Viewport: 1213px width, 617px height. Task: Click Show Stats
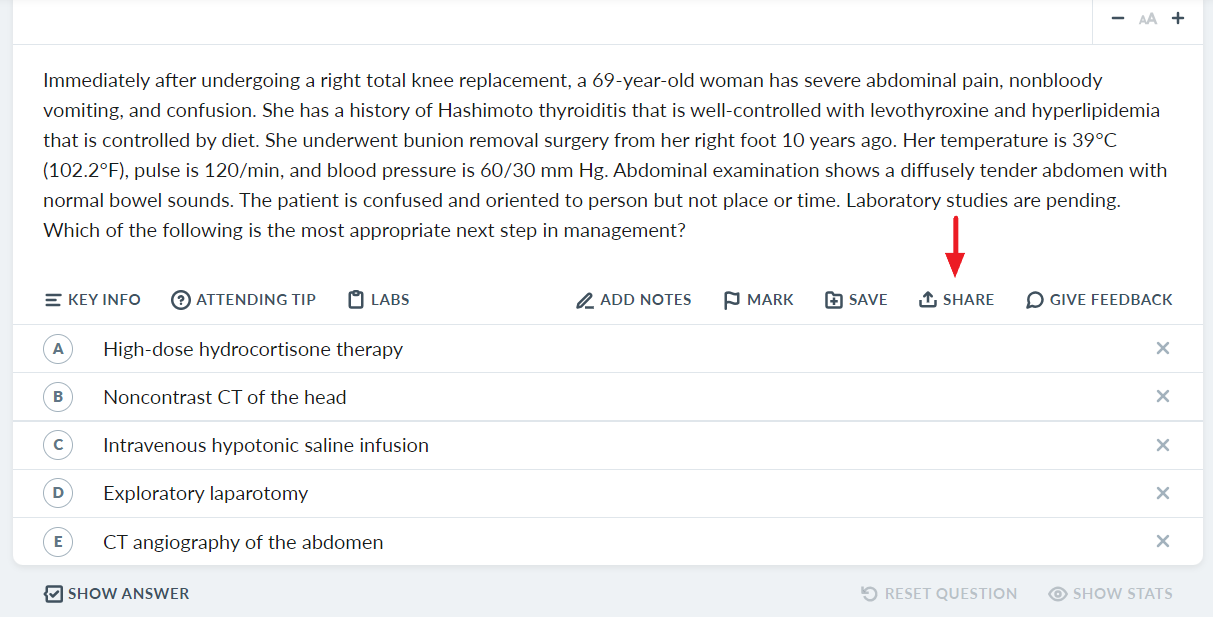click(1110, 594)
